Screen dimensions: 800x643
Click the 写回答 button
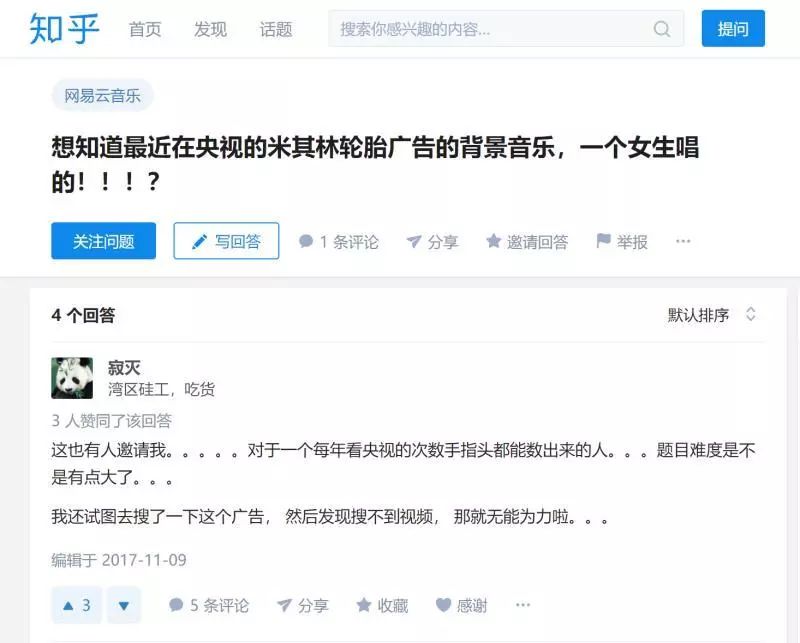point(226,241)
